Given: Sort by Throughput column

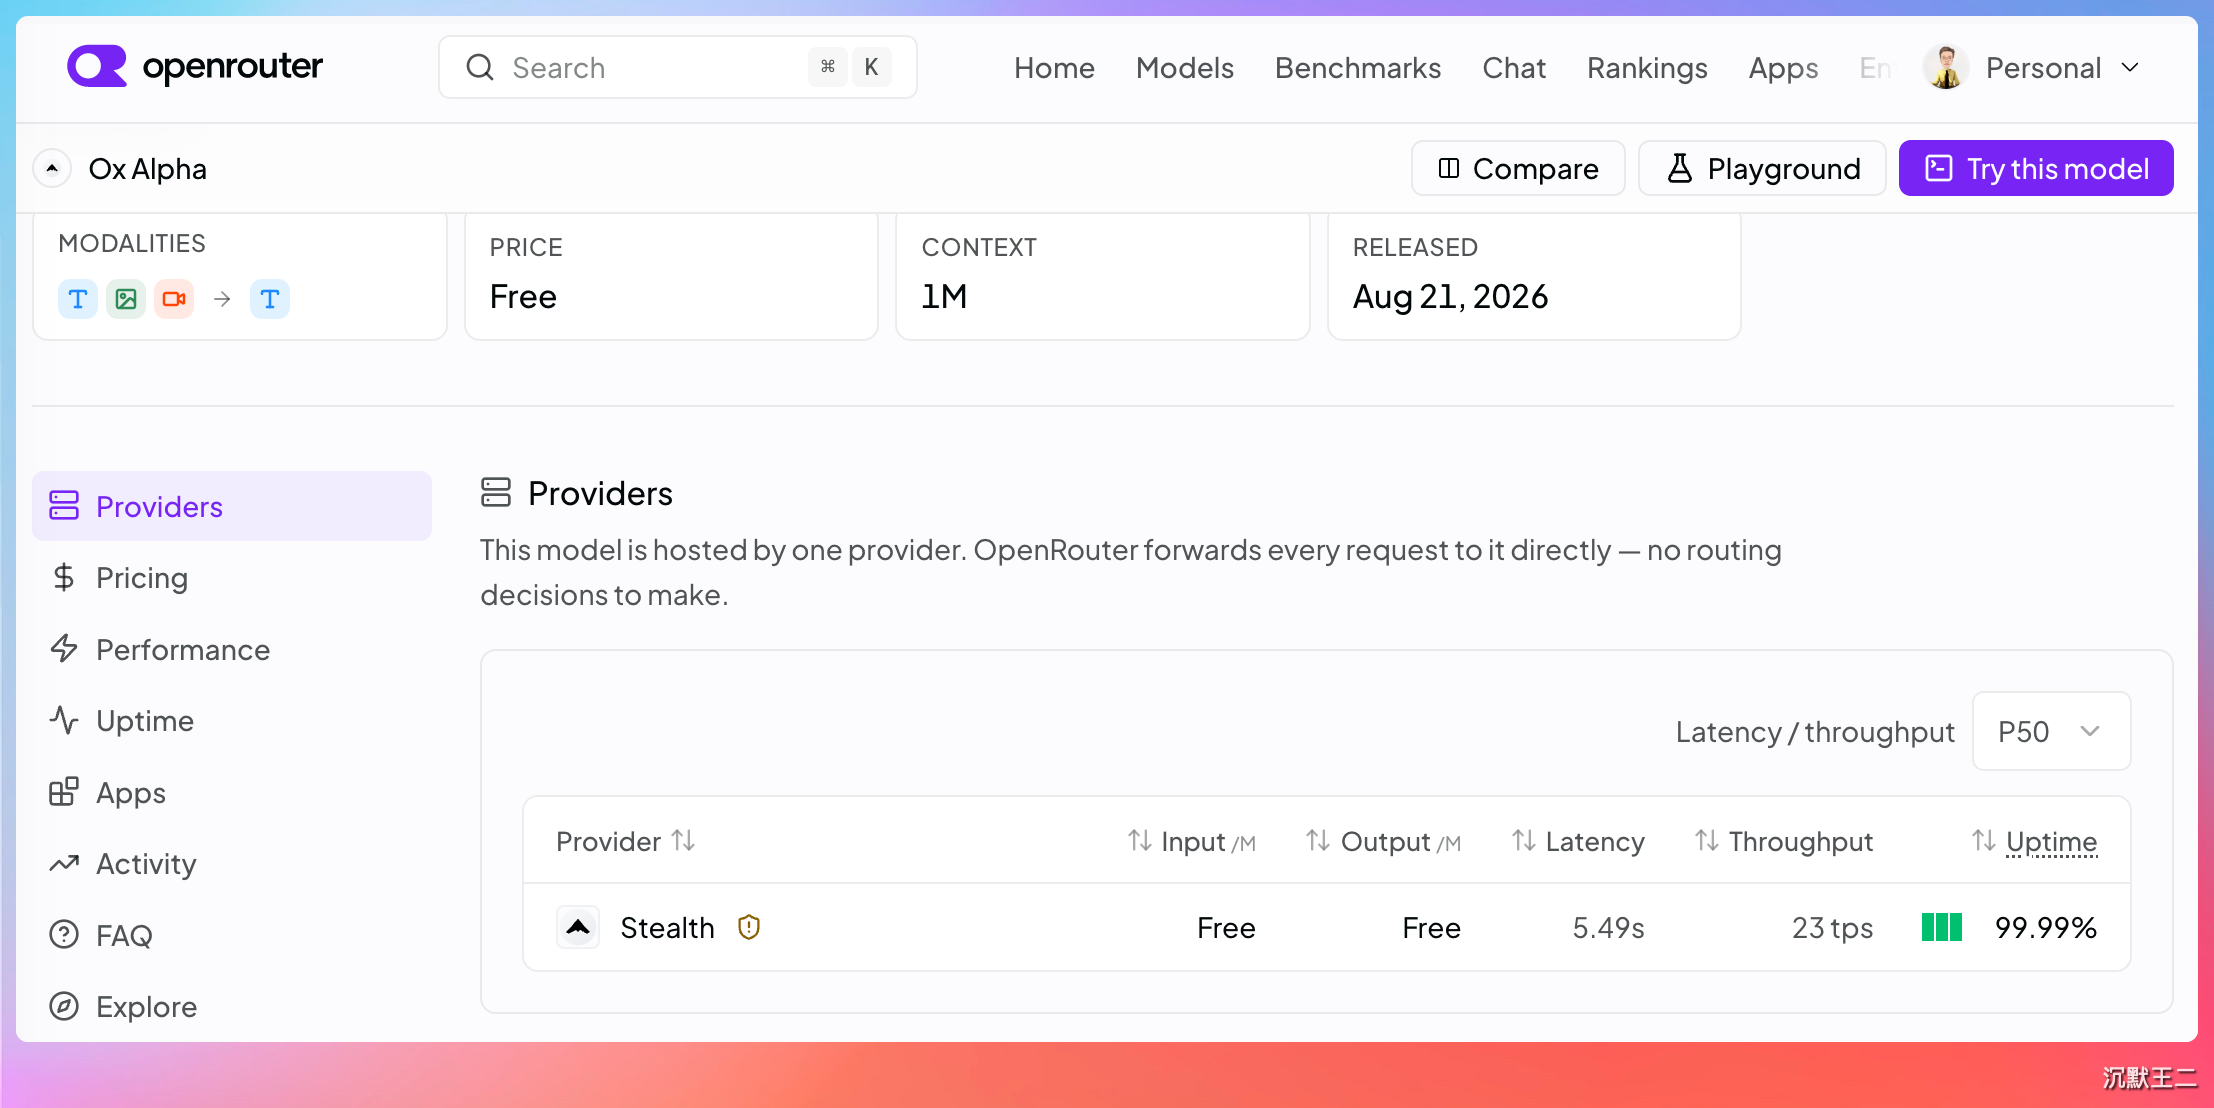Looking at the screenshot, I should 1707,840.
